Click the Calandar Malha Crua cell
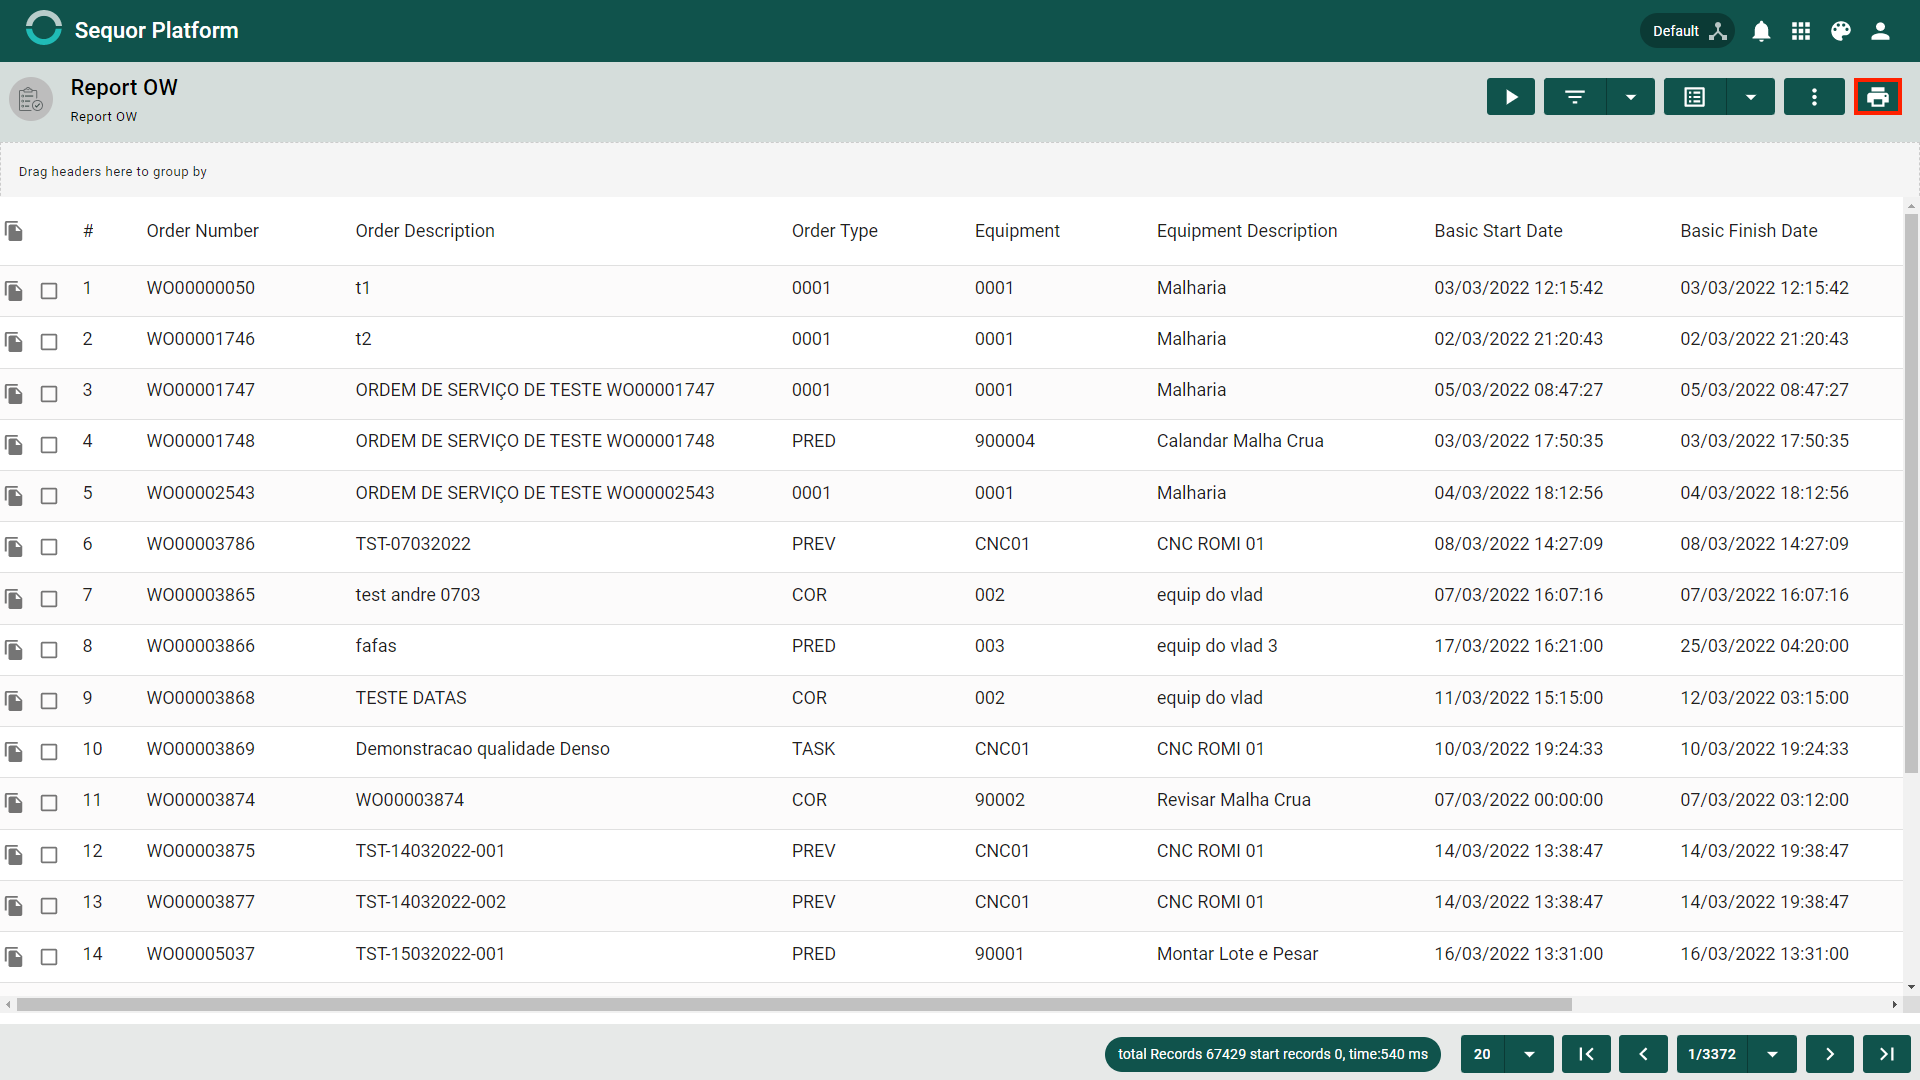This screenshot has width=1920, height=1080. pyautogui.click(x=1240, y=441)
